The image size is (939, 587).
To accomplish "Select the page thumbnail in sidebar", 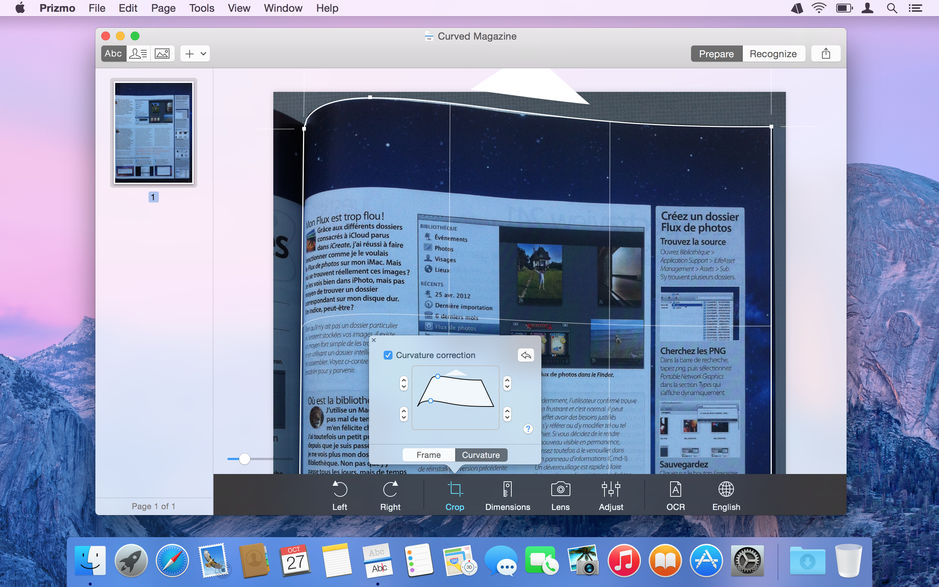I will pyautogui.click(x=152, y=132).
